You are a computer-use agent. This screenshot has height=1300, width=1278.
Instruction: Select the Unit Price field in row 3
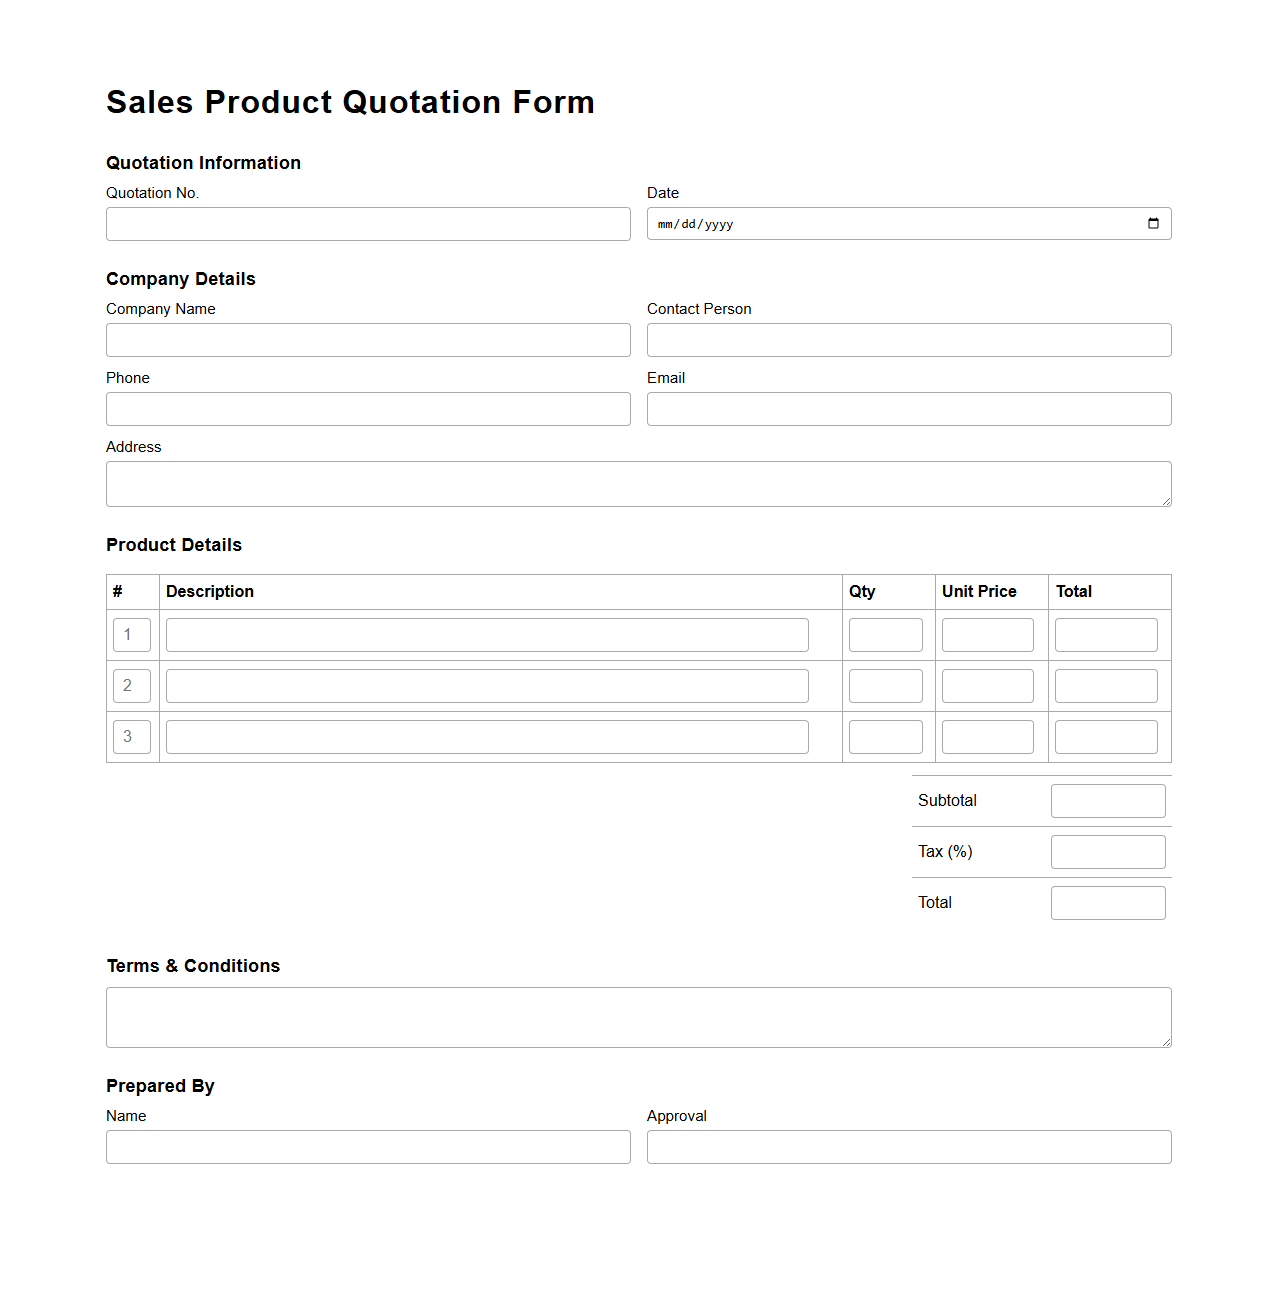pyautogui.click(x=987, y=736)
